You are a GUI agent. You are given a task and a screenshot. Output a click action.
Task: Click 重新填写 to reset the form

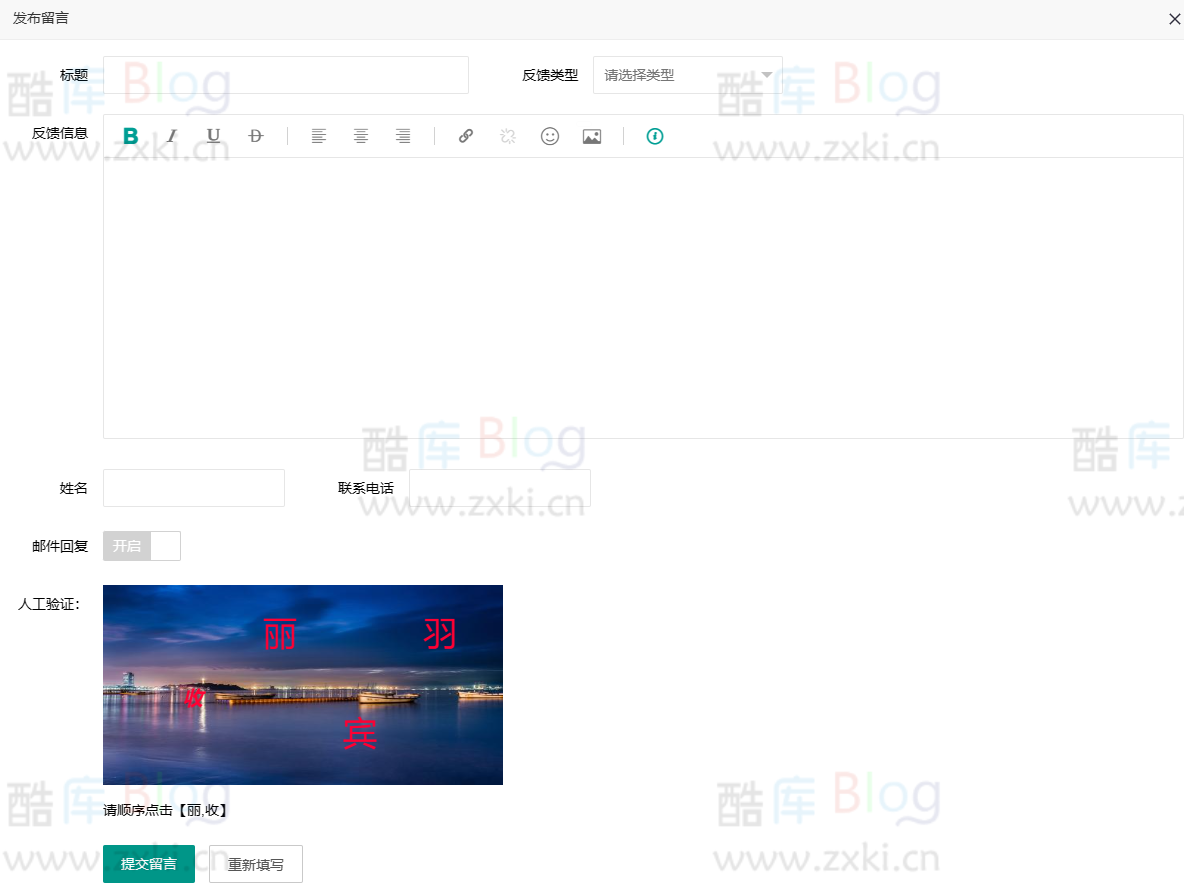[255, 863]
